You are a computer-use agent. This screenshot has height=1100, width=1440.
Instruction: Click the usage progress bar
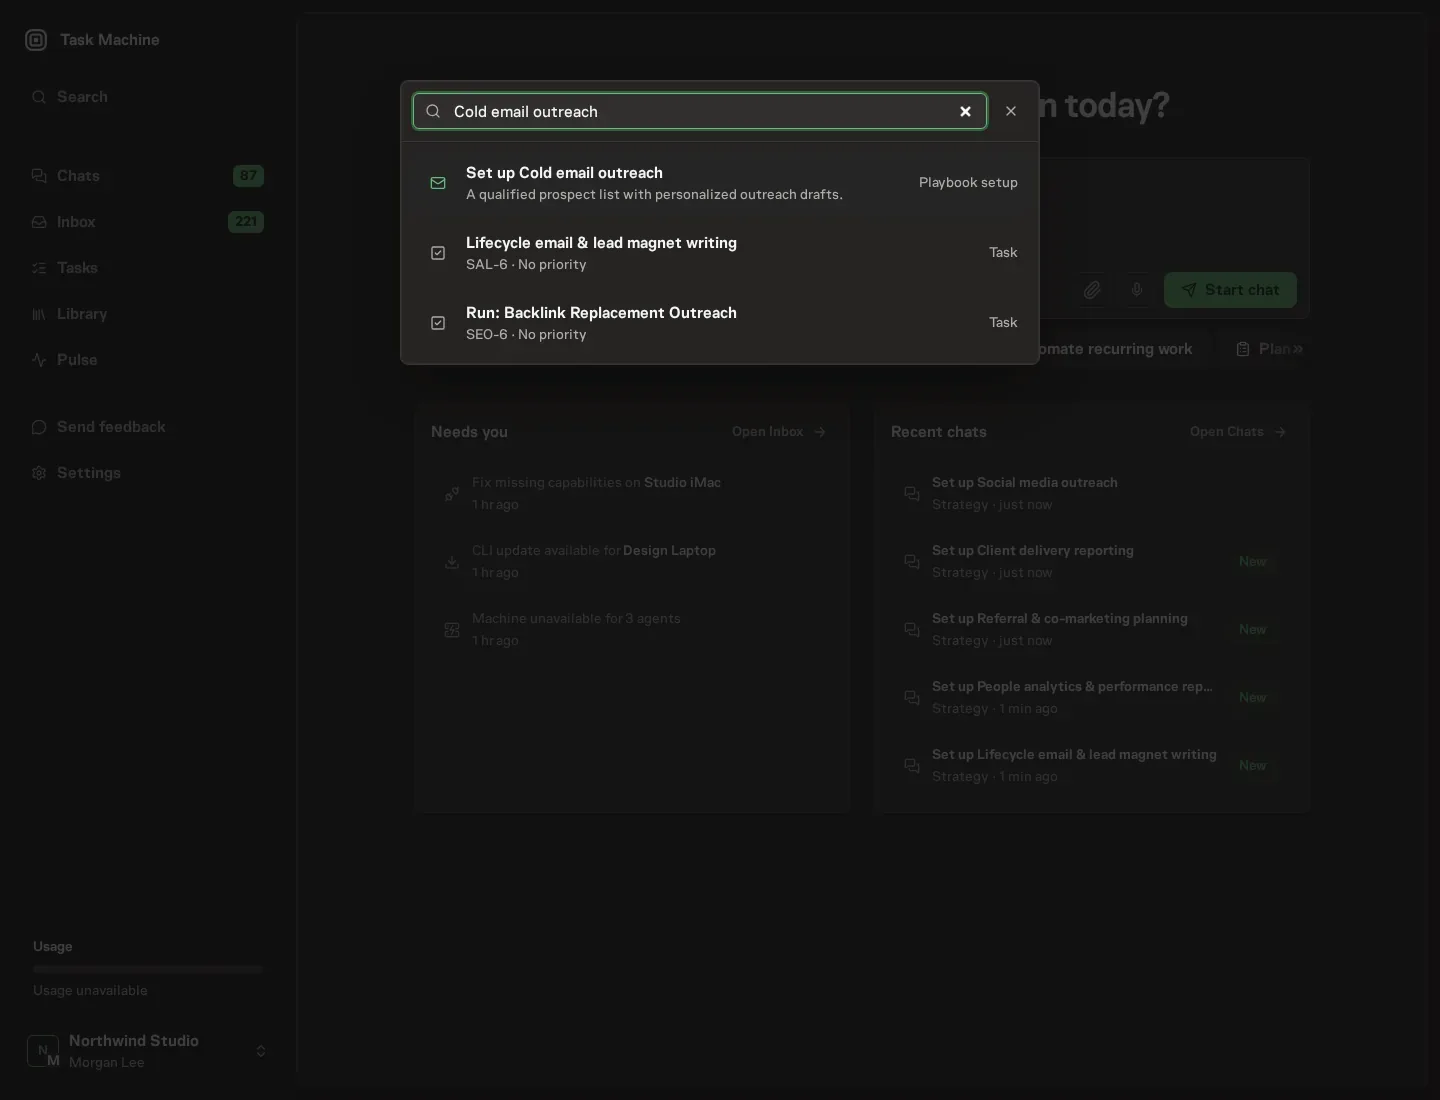coord(148,969)
